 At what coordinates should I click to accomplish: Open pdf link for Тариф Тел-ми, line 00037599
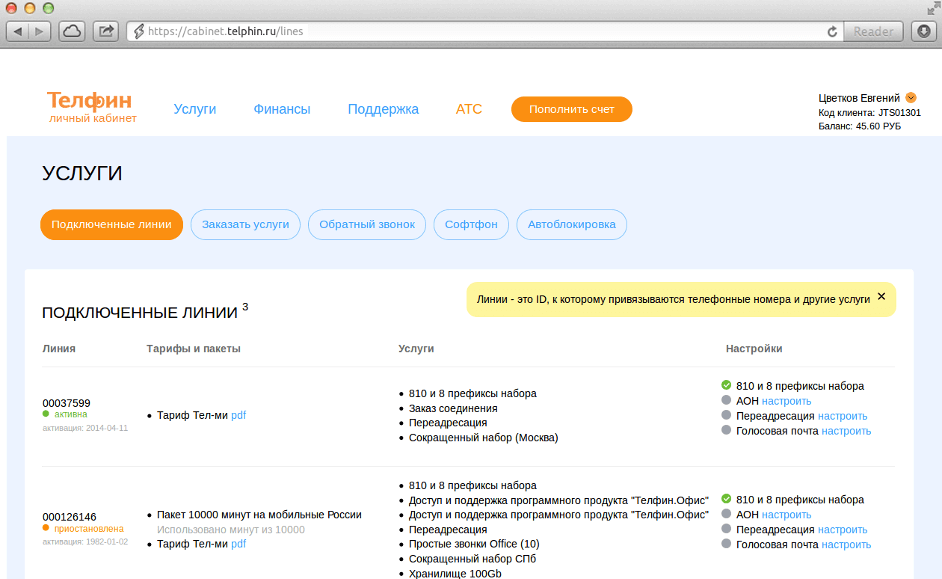[x=238, y=415]
